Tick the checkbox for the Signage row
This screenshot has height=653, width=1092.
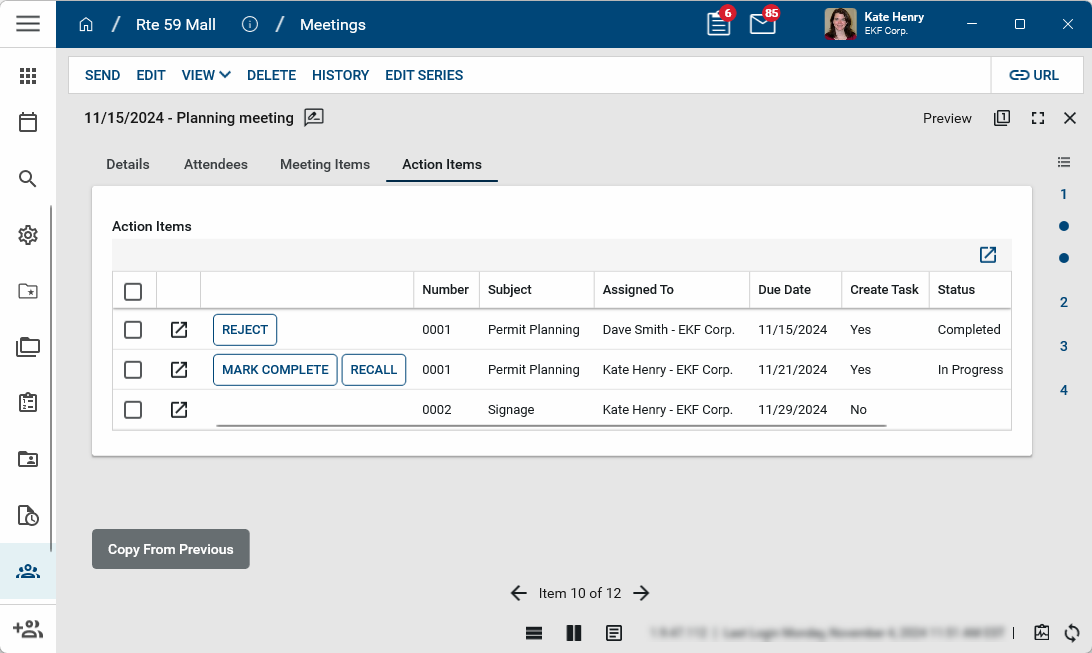(x=133, y=410)
